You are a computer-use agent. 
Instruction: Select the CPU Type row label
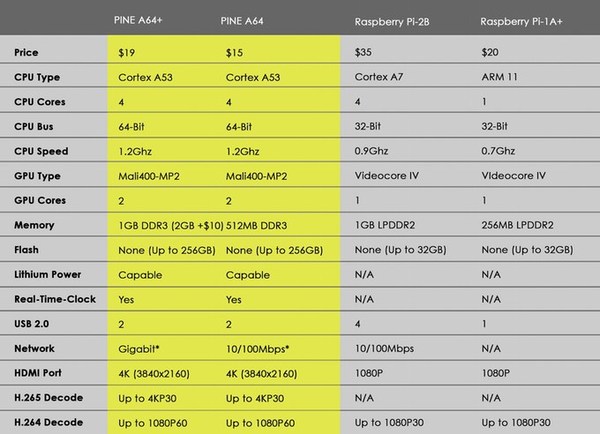coord(39,76)
